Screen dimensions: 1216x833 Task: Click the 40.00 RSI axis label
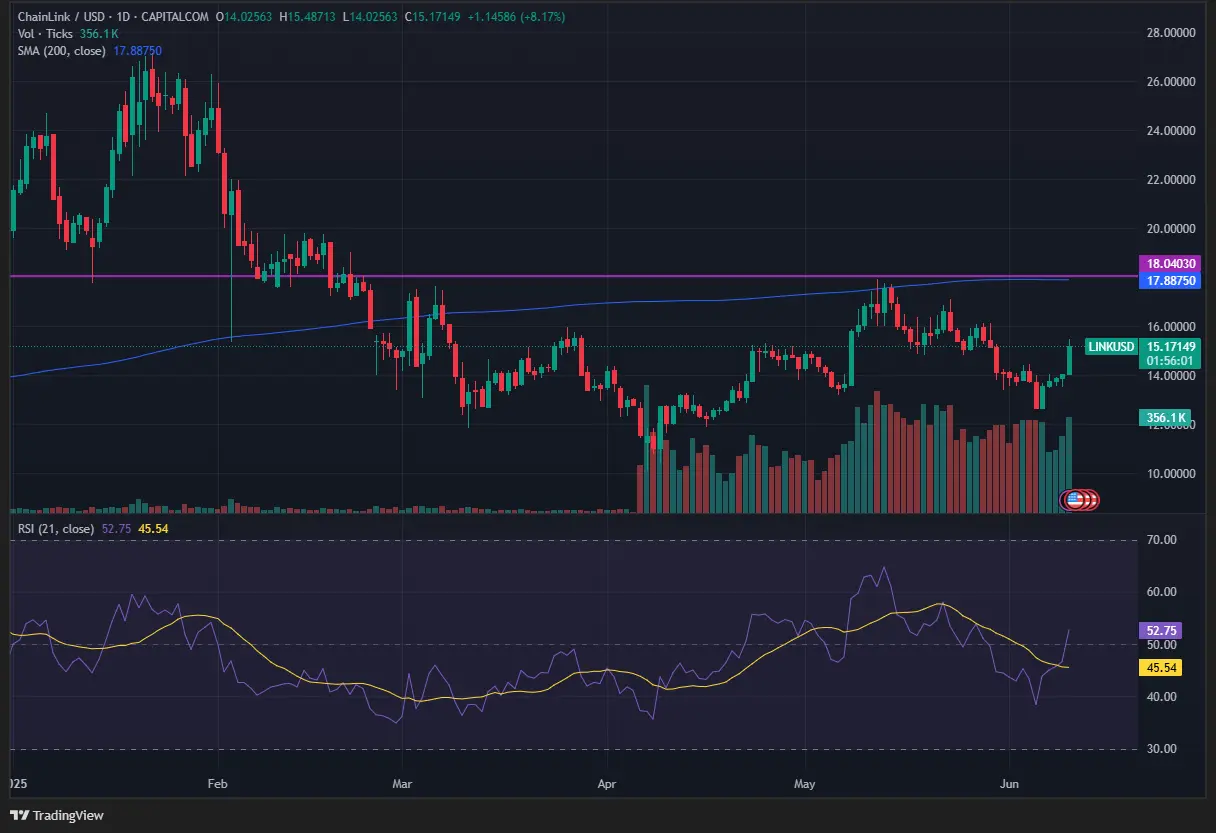point(1160,696)
